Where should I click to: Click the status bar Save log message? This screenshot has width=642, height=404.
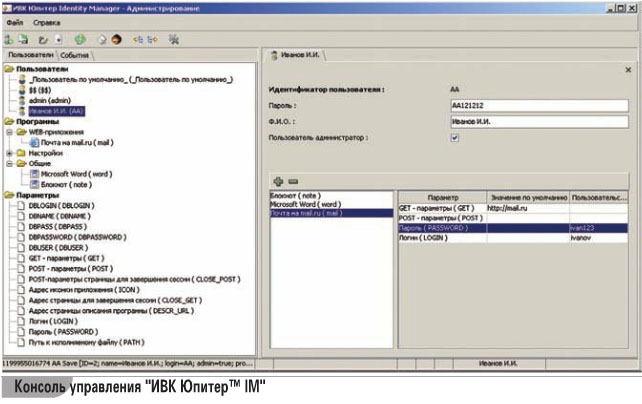coord(128,363)
